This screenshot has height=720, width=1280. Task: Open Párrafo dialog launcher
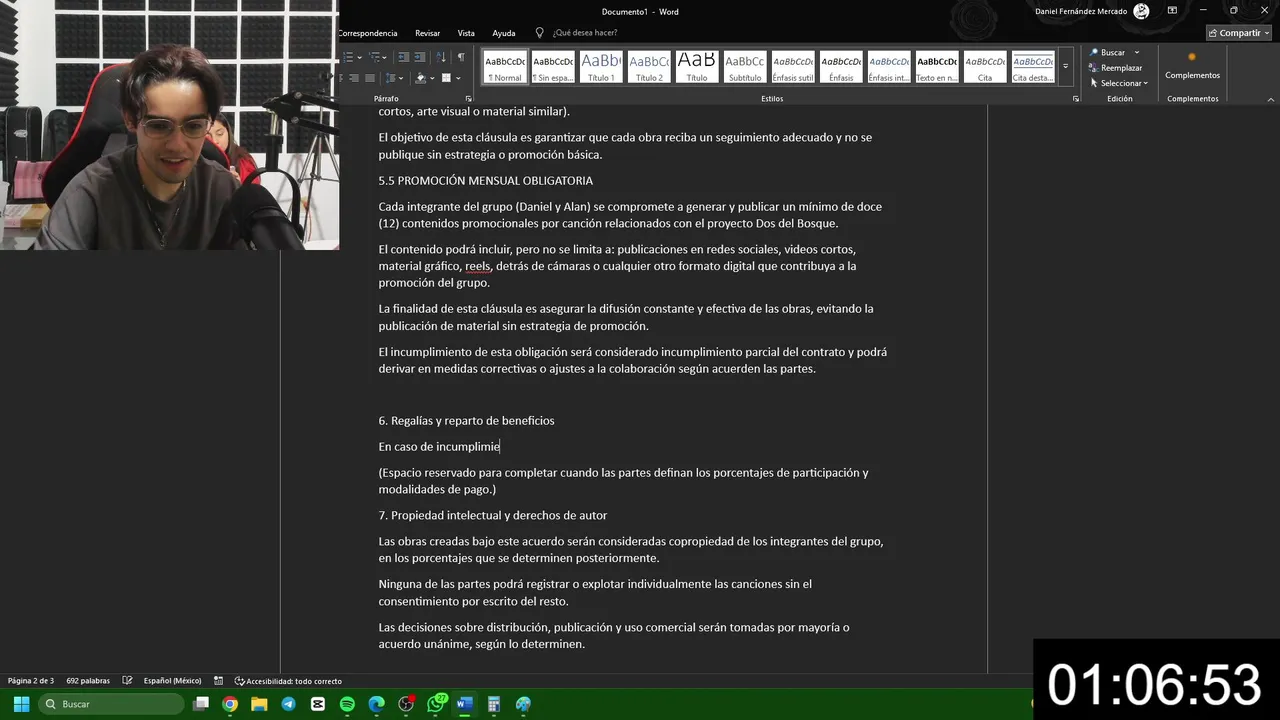[468, 99]
